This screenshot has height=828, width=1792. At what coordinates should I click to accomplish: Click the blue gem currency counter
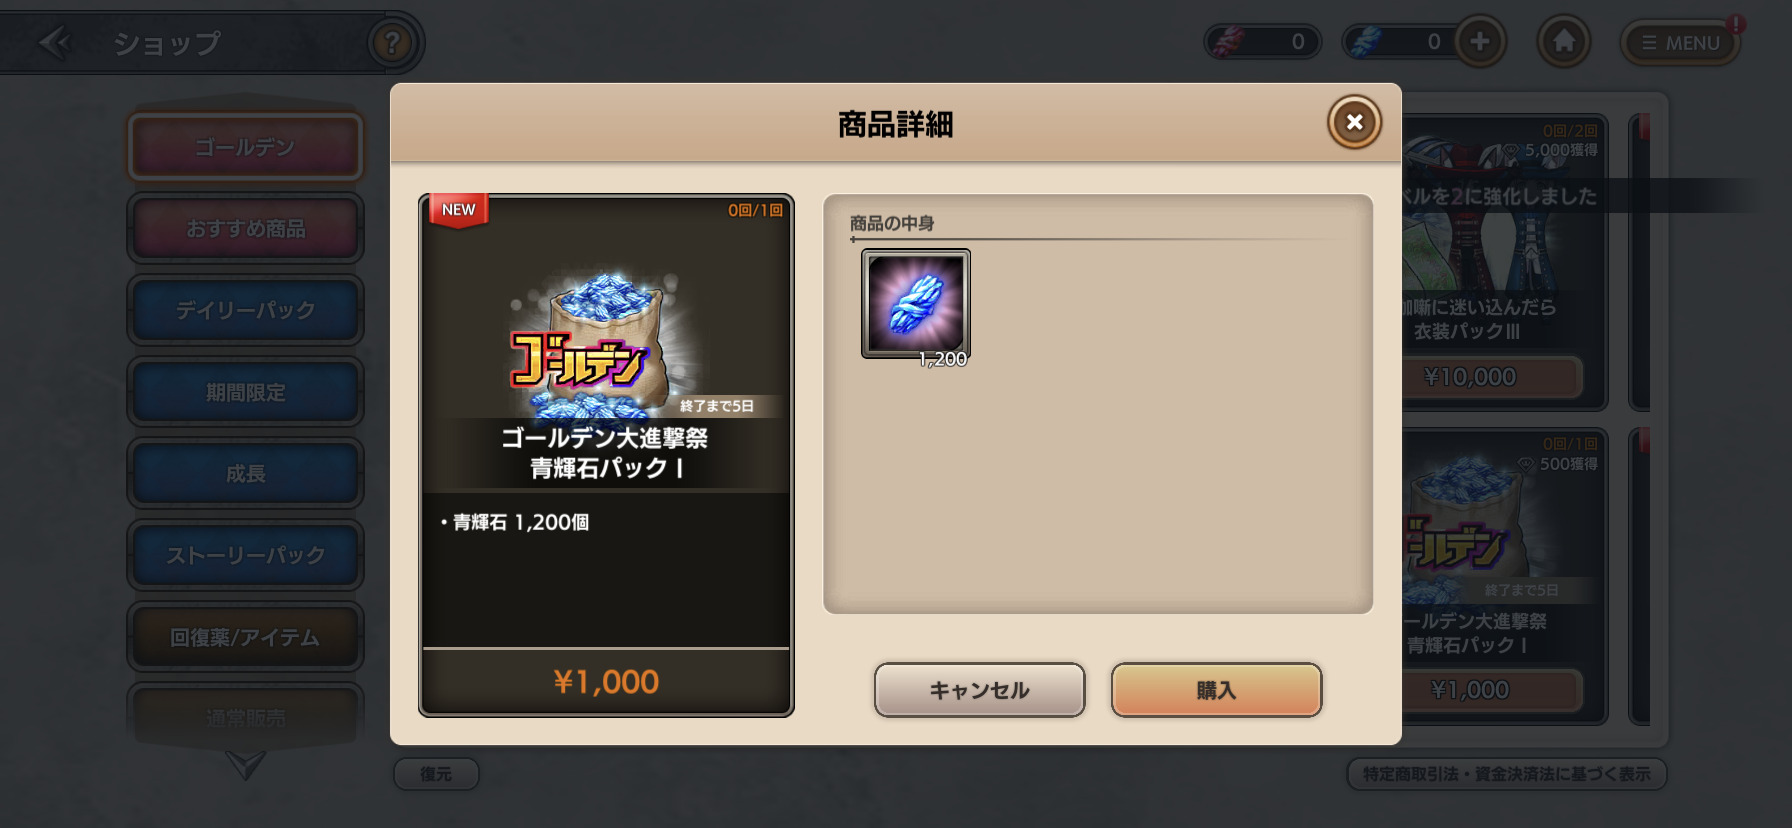point(1400,42)
